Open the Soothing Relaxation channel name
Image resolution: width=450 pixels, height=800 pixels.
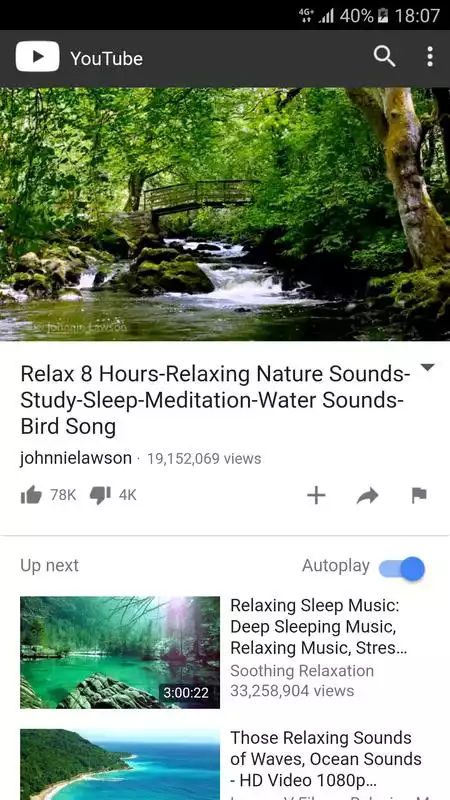pyautogui.click(x=302, y=670)
